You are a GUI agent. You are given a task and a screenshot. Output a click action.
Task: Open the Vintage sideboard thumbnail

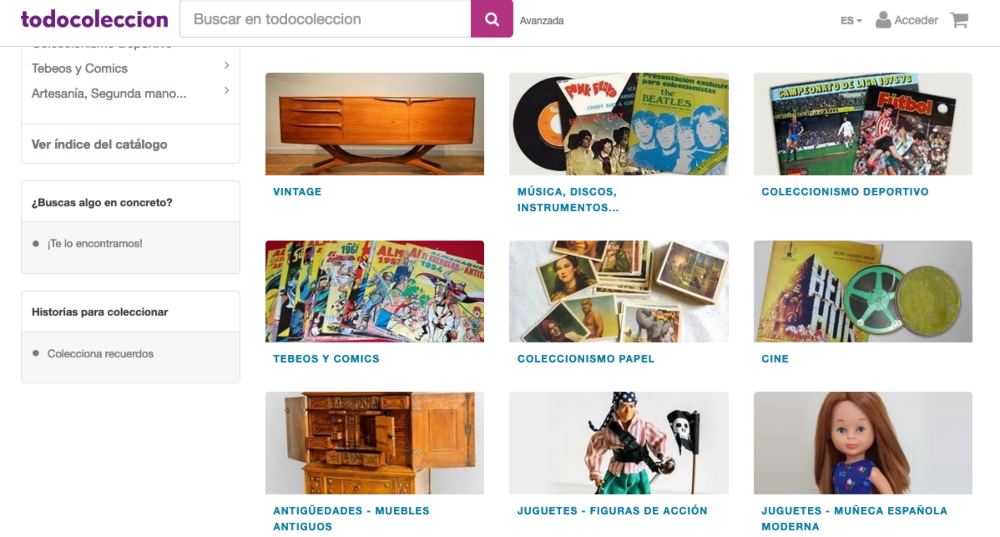coord(374,124)
